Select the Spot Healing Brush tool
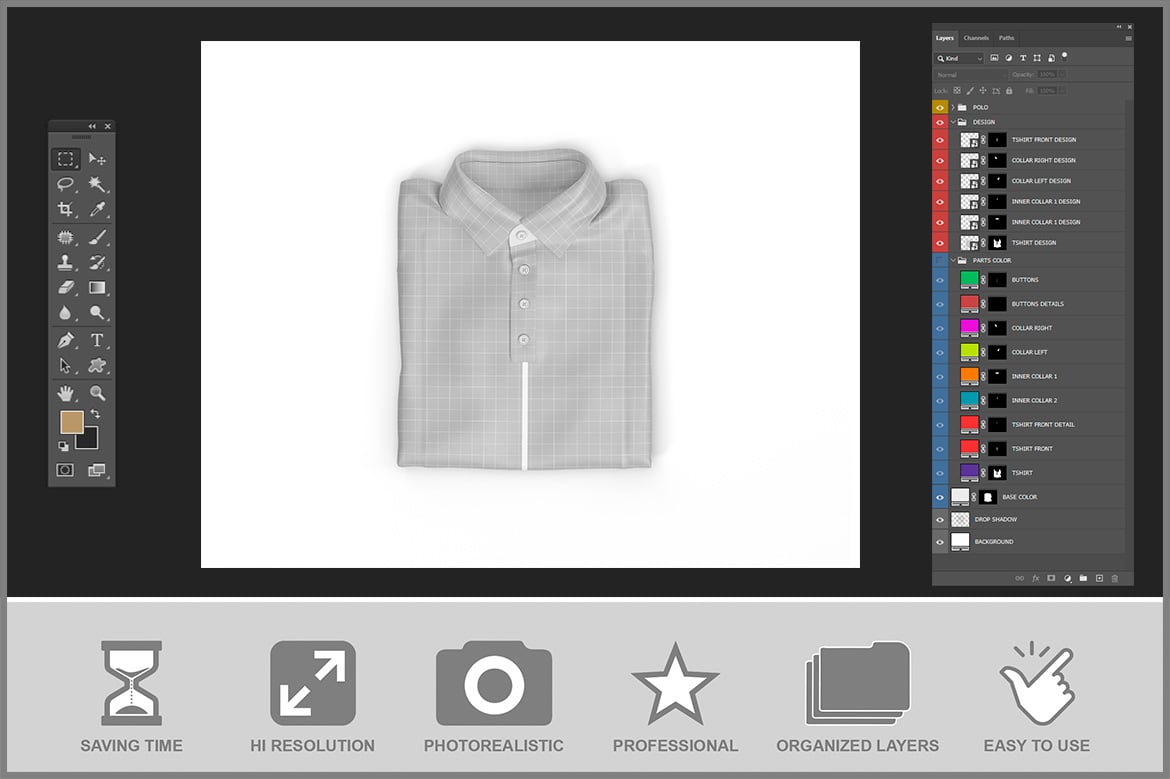Screen dimensions: 1170x779 coord(66,237)
